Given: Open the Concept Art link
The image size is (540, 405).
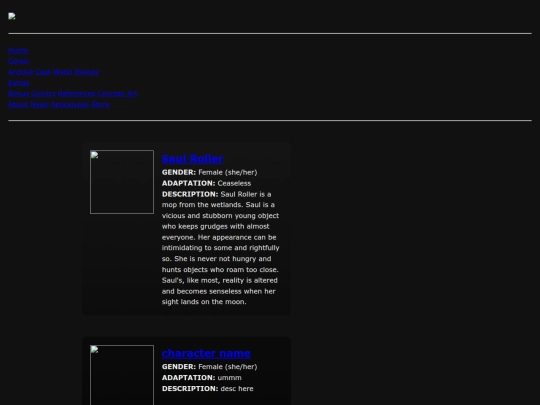Looking at the screenshot, I should pyautogui.click(x=117, y=94).
